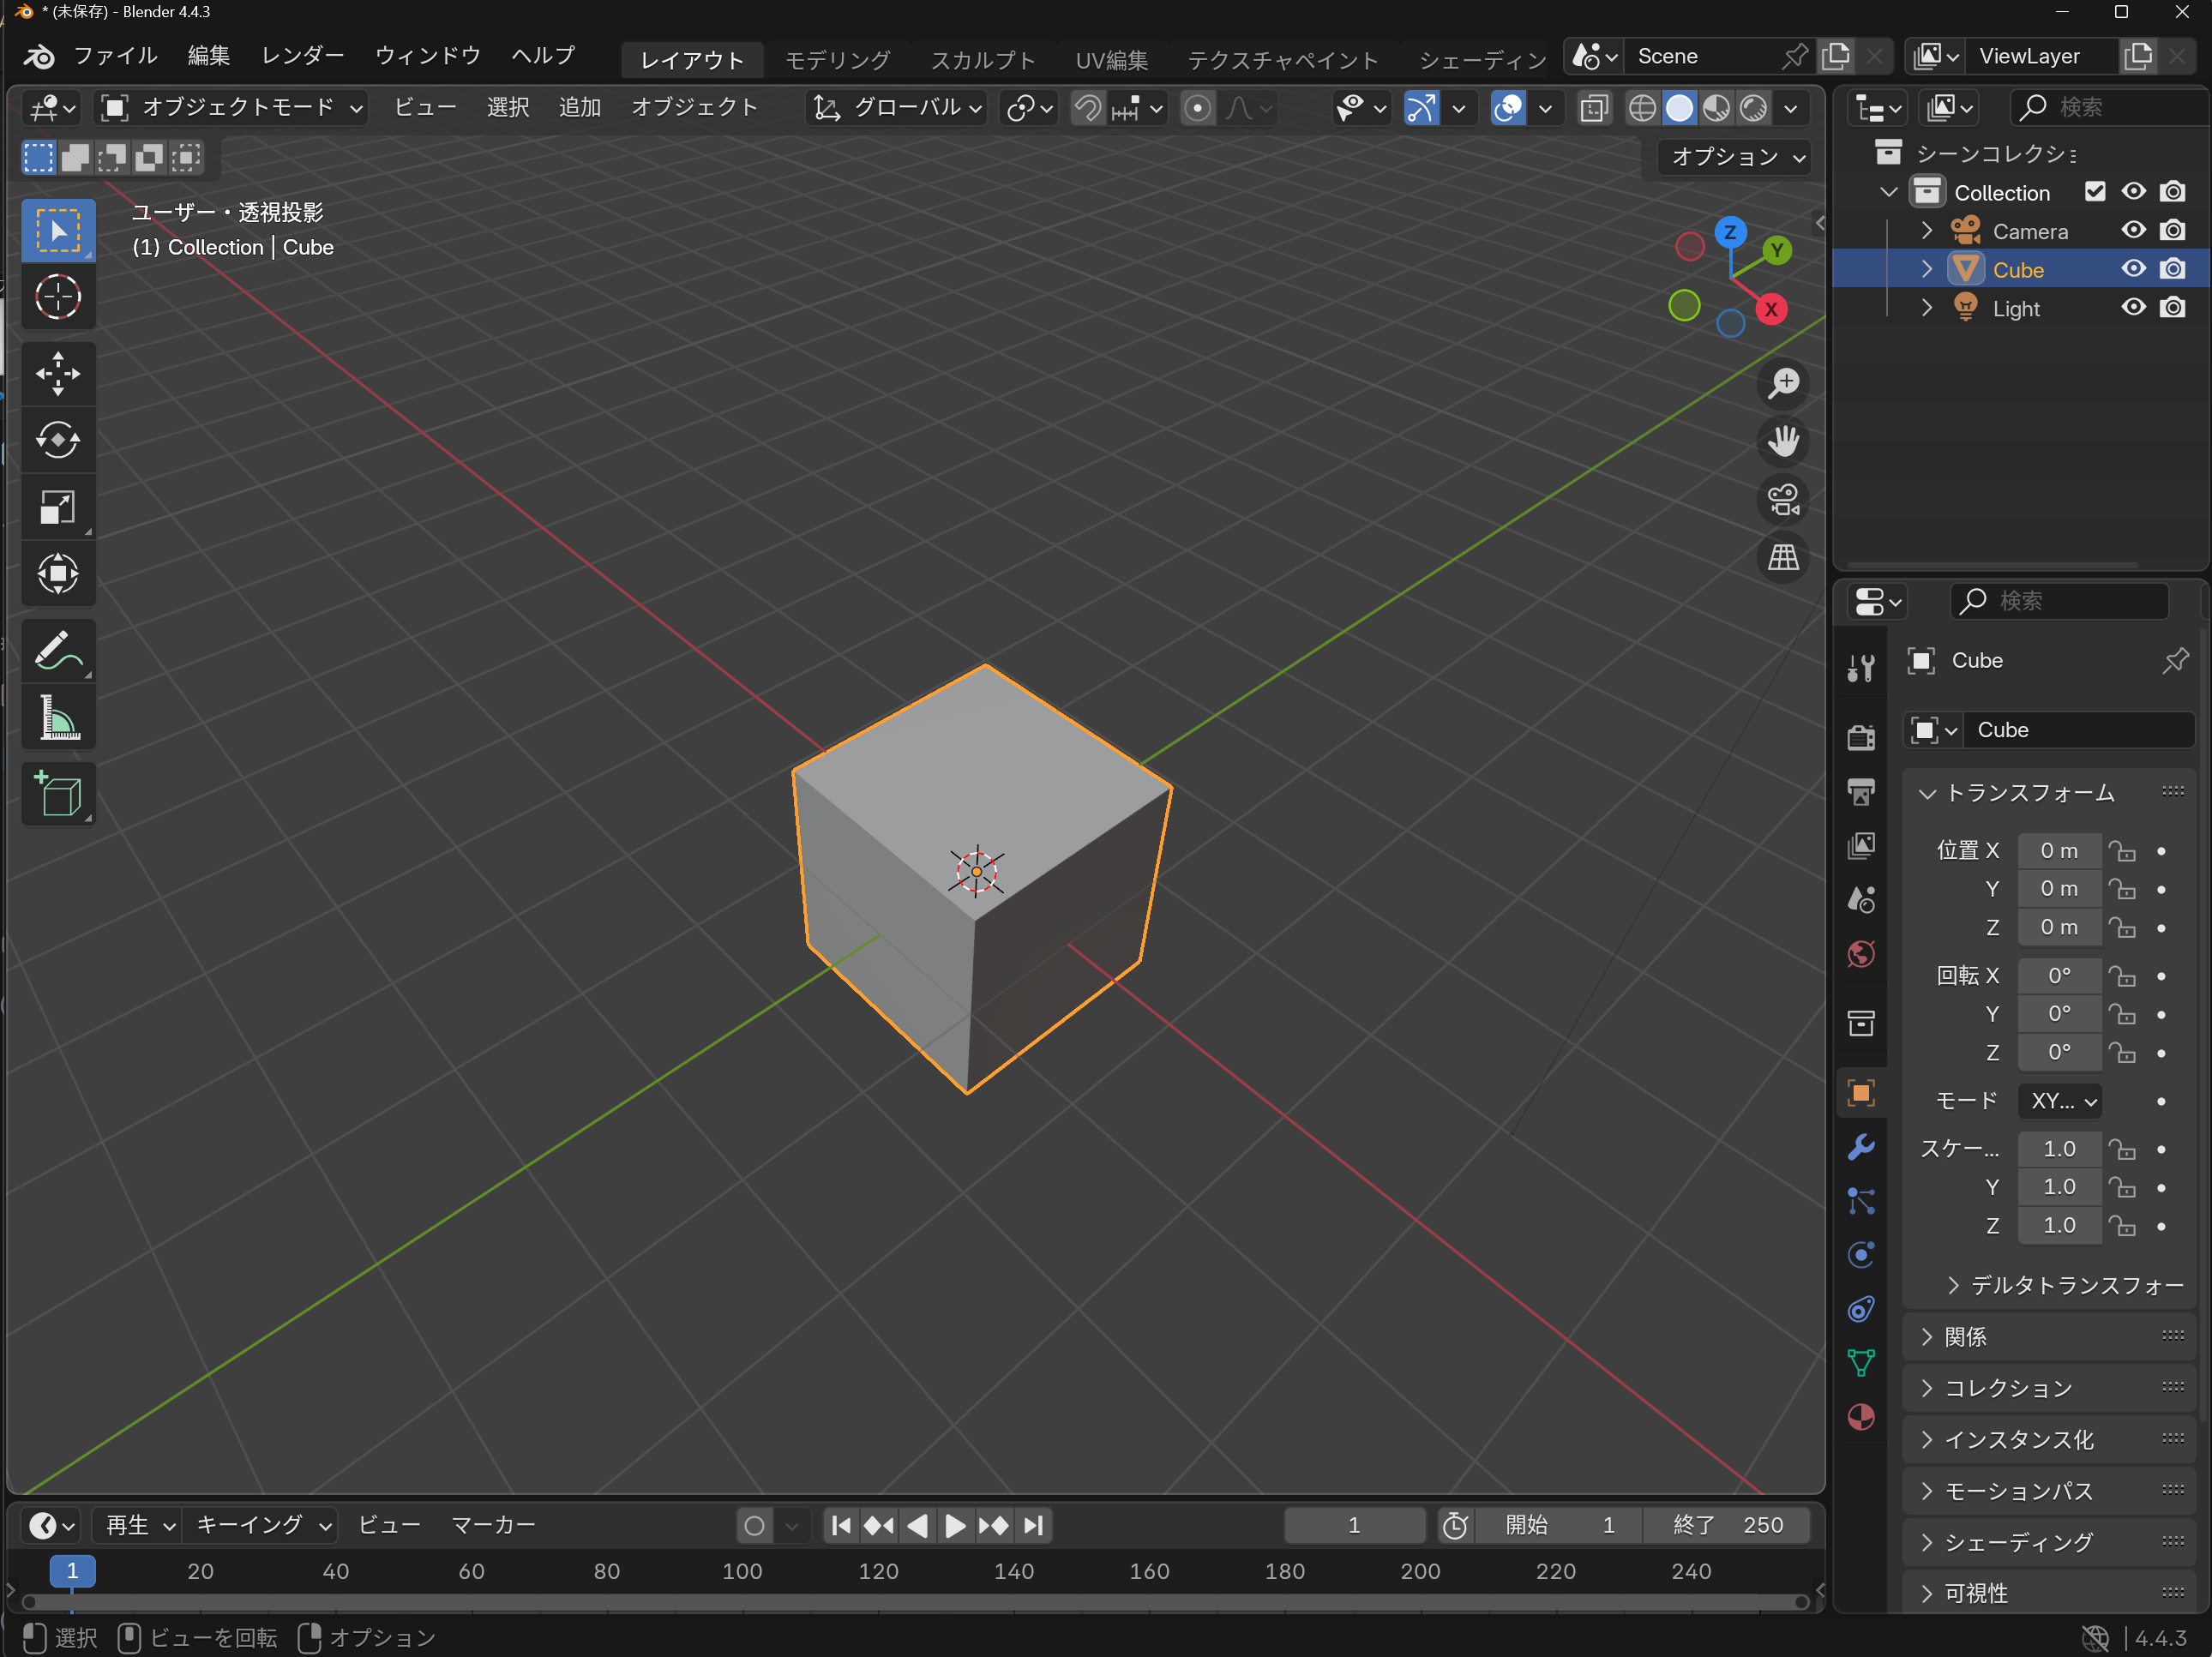Click the Scale X value field
2212x1657 pixels.
pyautogui.click(x=2059, y=1149)
